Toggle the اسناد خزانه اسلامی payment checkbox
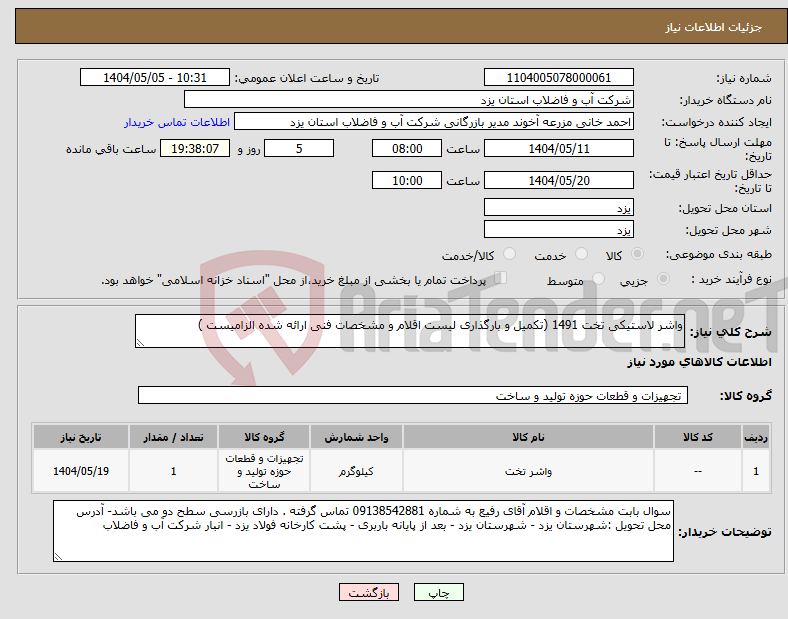 click(x=501, y=278)
